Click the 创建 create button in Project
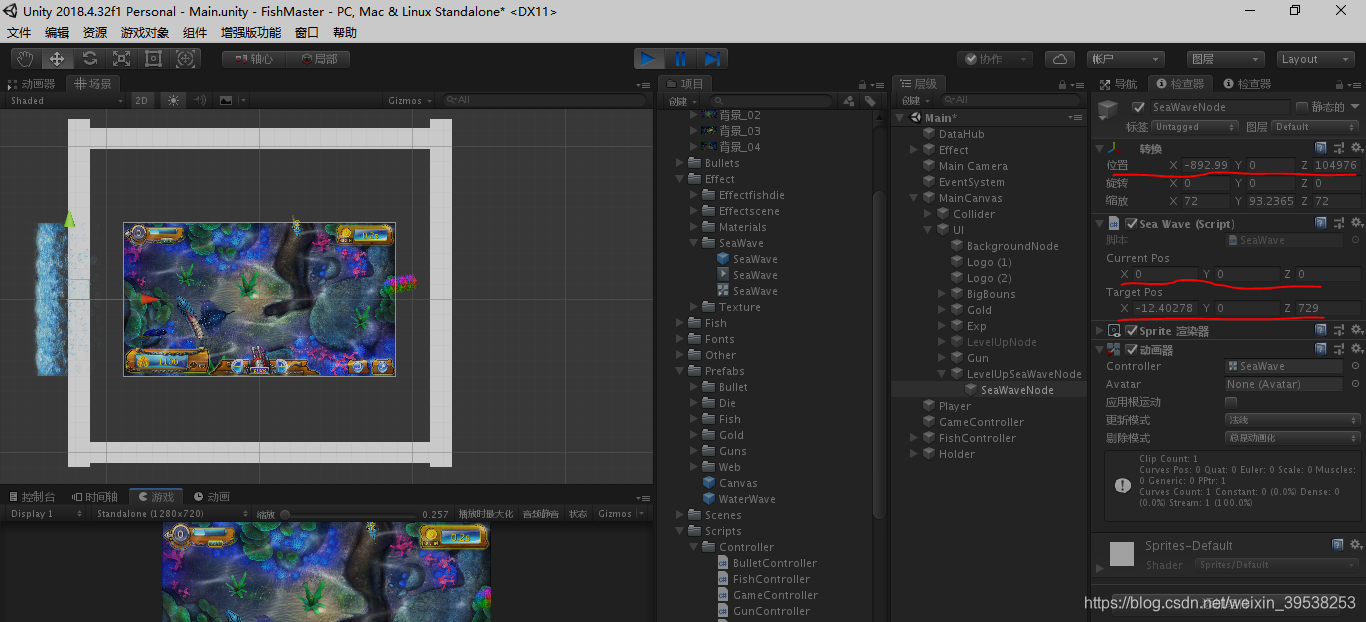 [682, 100]
